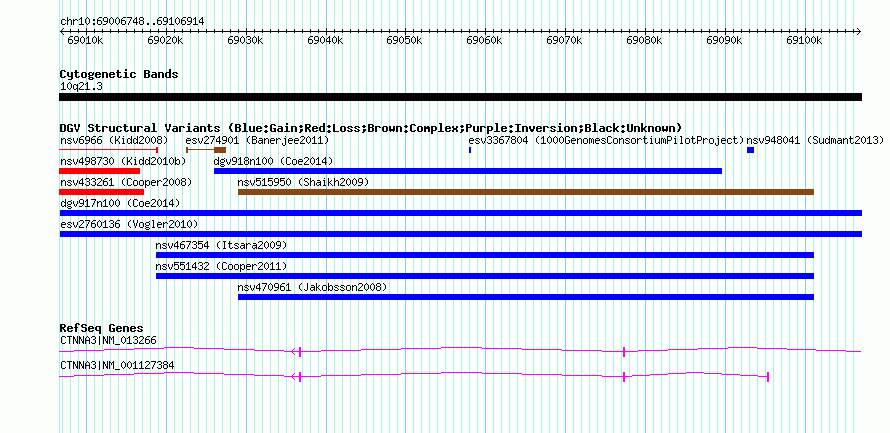This screenshot has width=890, height=433.
Task: Click the 69070k ruler tick label
Action: (564, 41)
